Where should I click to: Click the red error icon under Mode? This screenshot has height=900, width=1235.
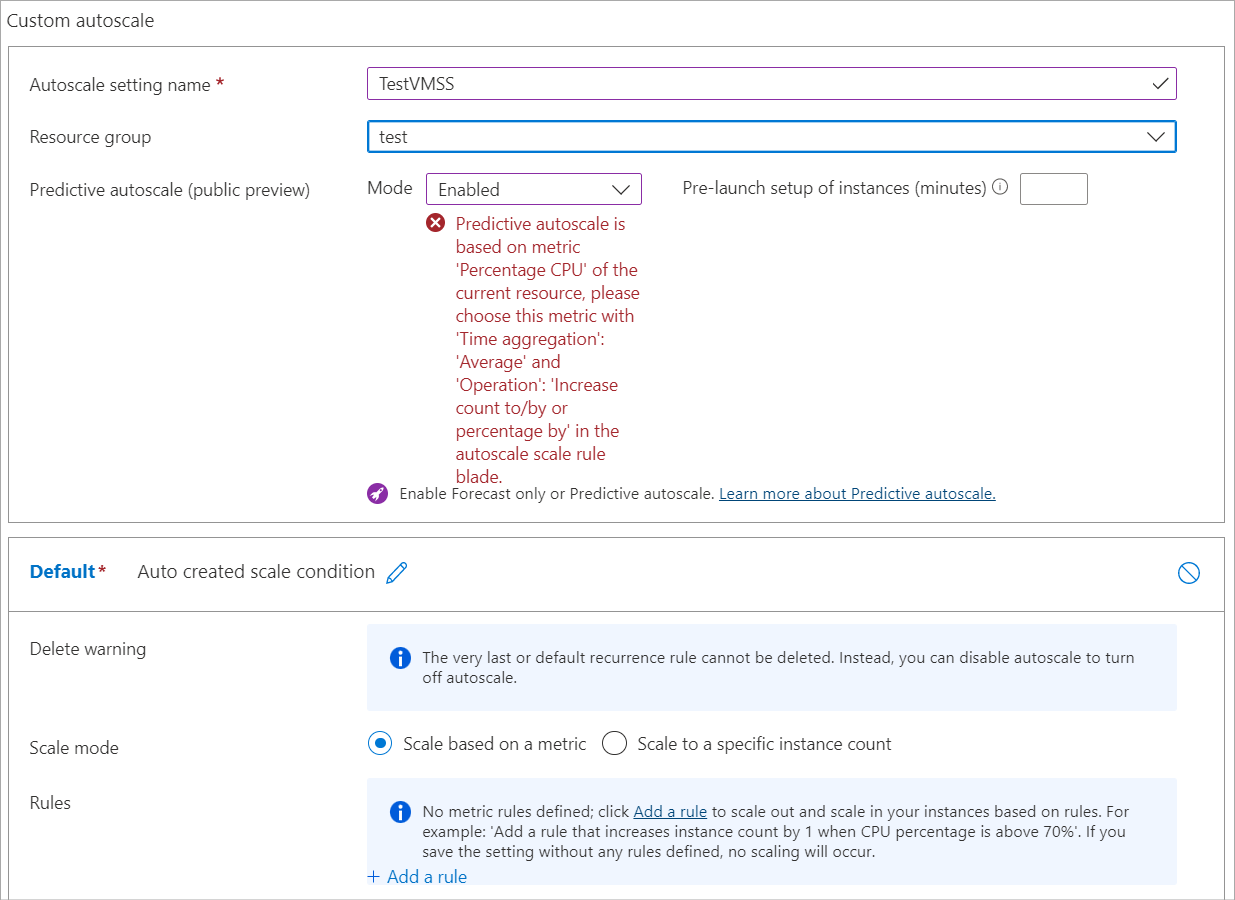coord(436,223)
